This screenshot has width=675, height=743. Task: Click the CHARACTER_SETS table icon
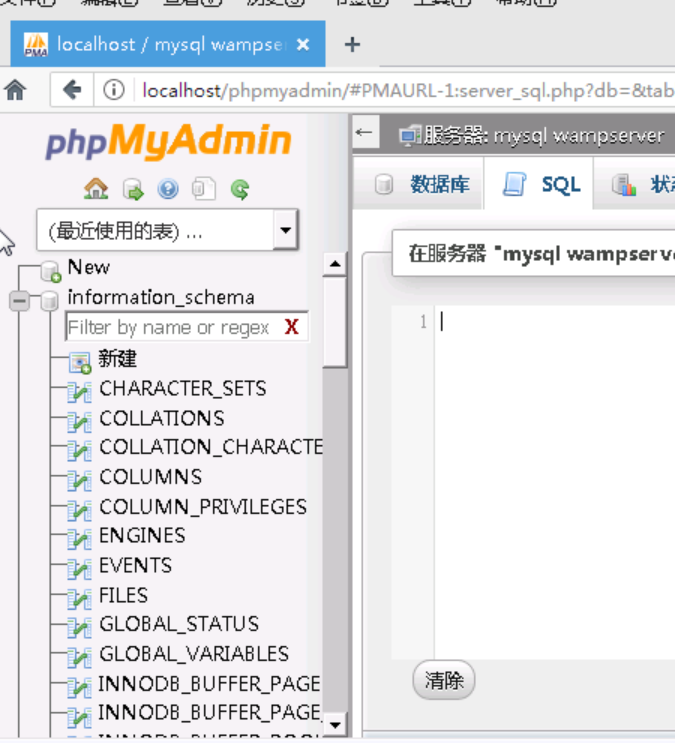(x=79, y=392)
